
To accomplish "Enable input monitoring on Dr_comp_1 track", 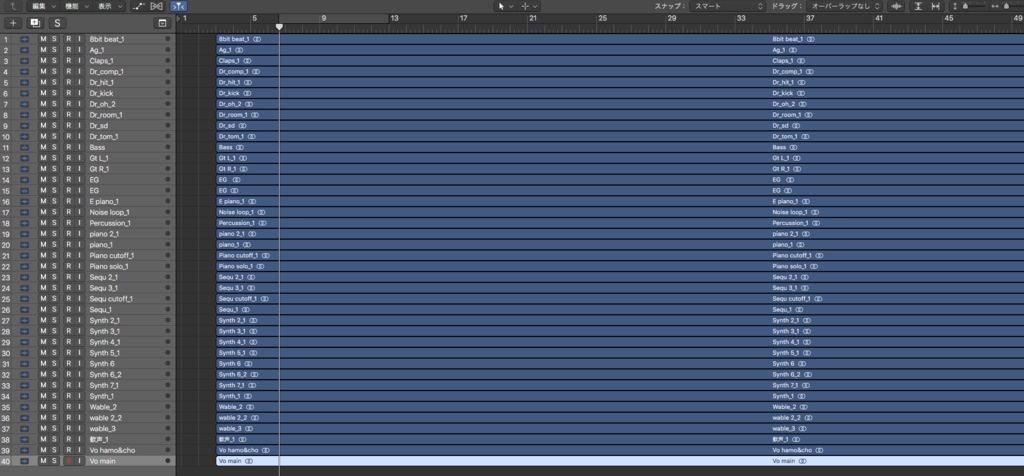I will (x=80, y=71).
